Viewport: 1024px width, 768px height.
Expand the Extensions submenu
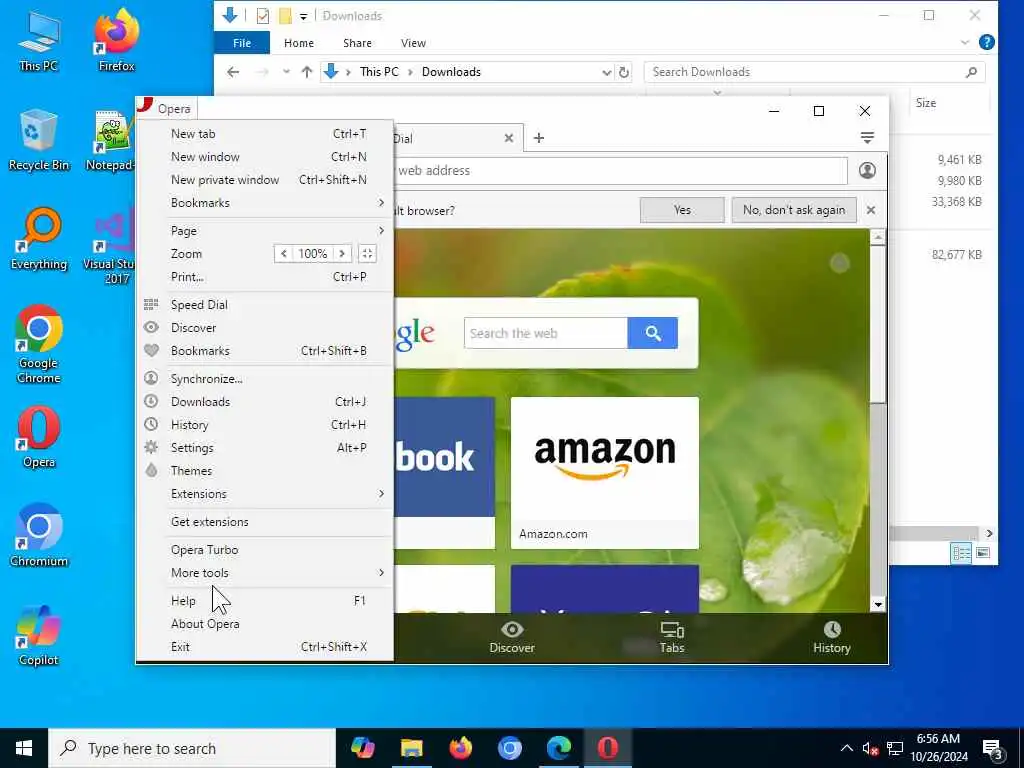coord(265,494)
